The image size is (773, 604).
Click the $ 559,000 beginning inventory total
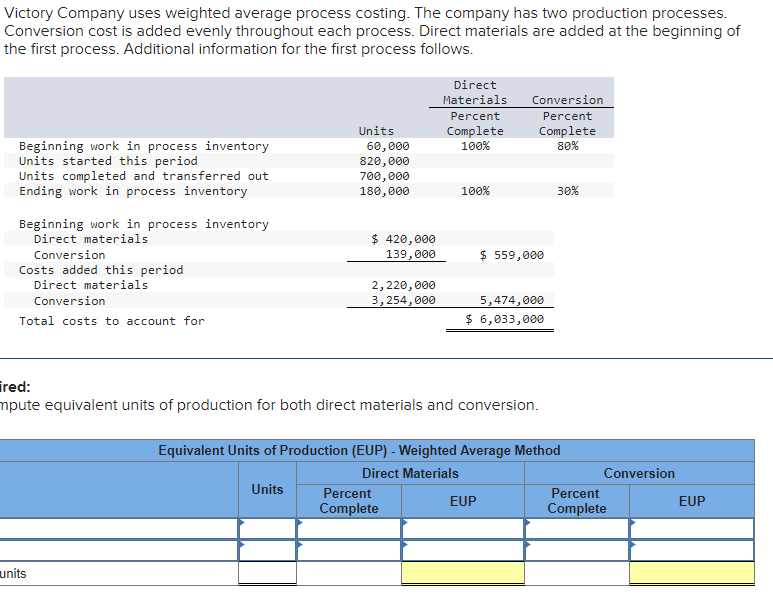coord(512,255)
